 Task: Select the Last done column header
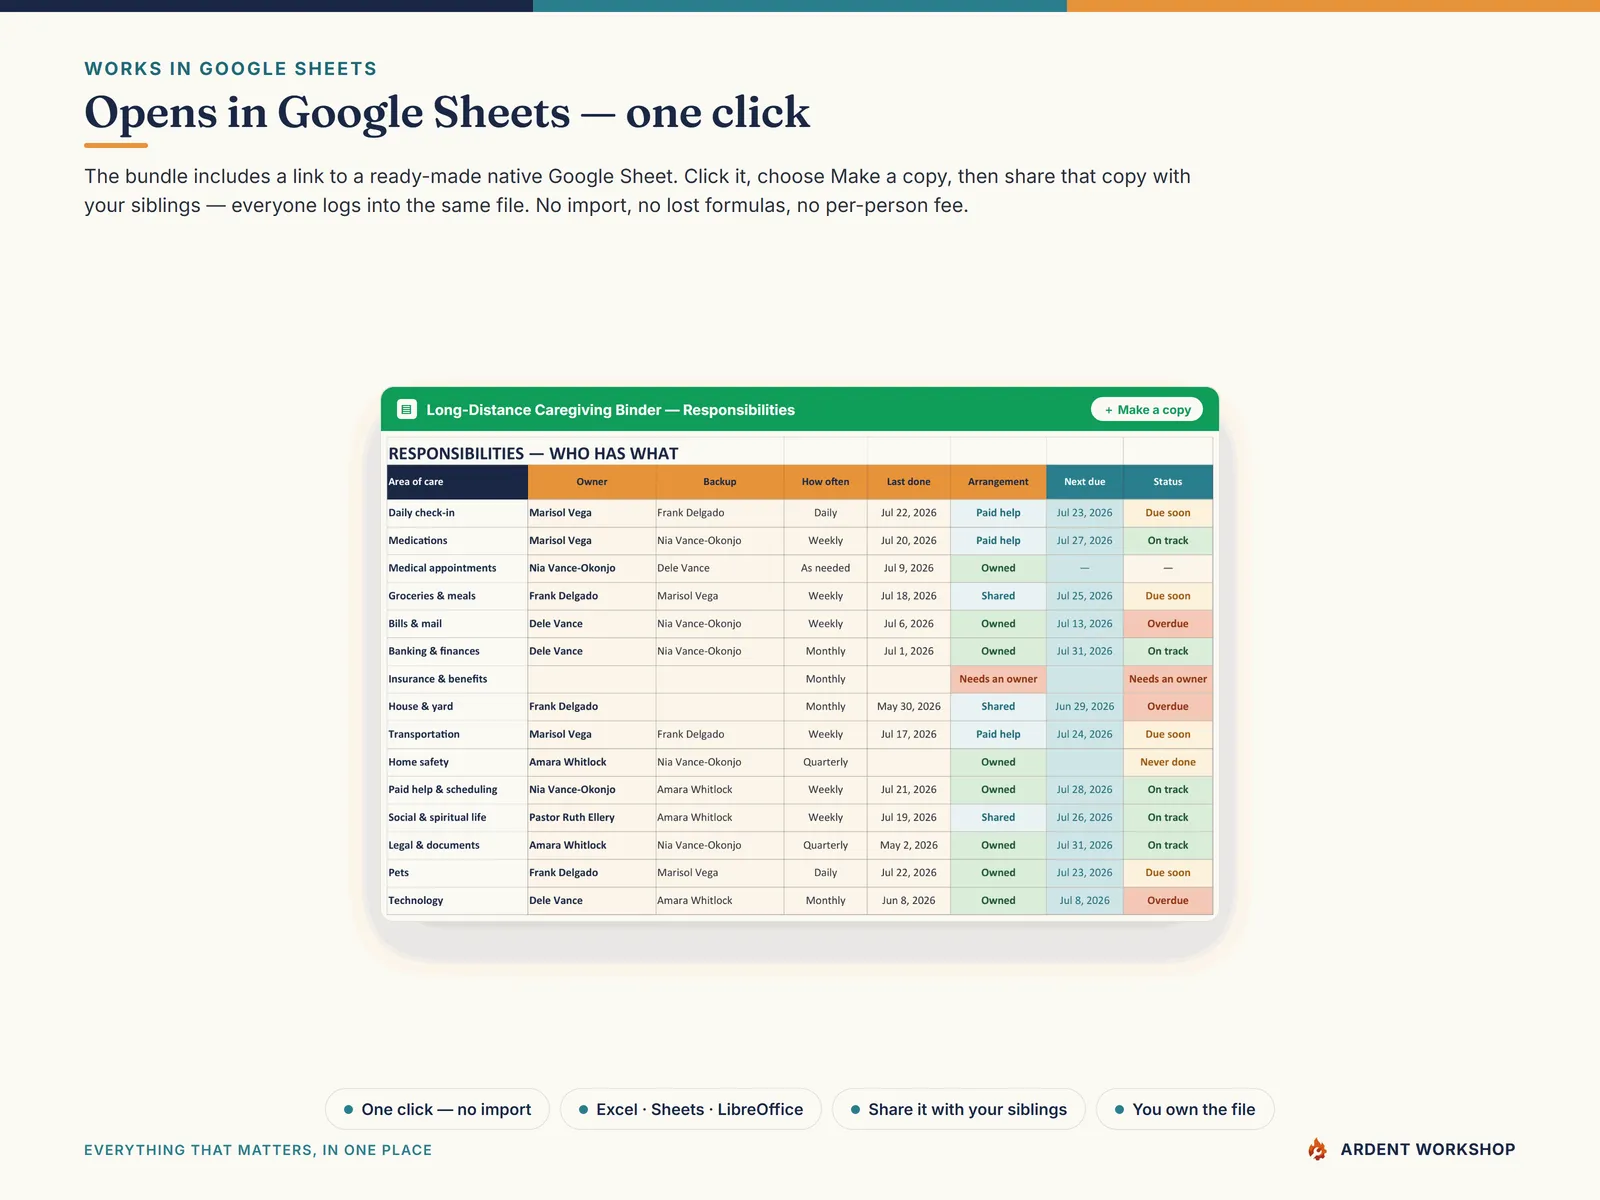tap(909, 482)
